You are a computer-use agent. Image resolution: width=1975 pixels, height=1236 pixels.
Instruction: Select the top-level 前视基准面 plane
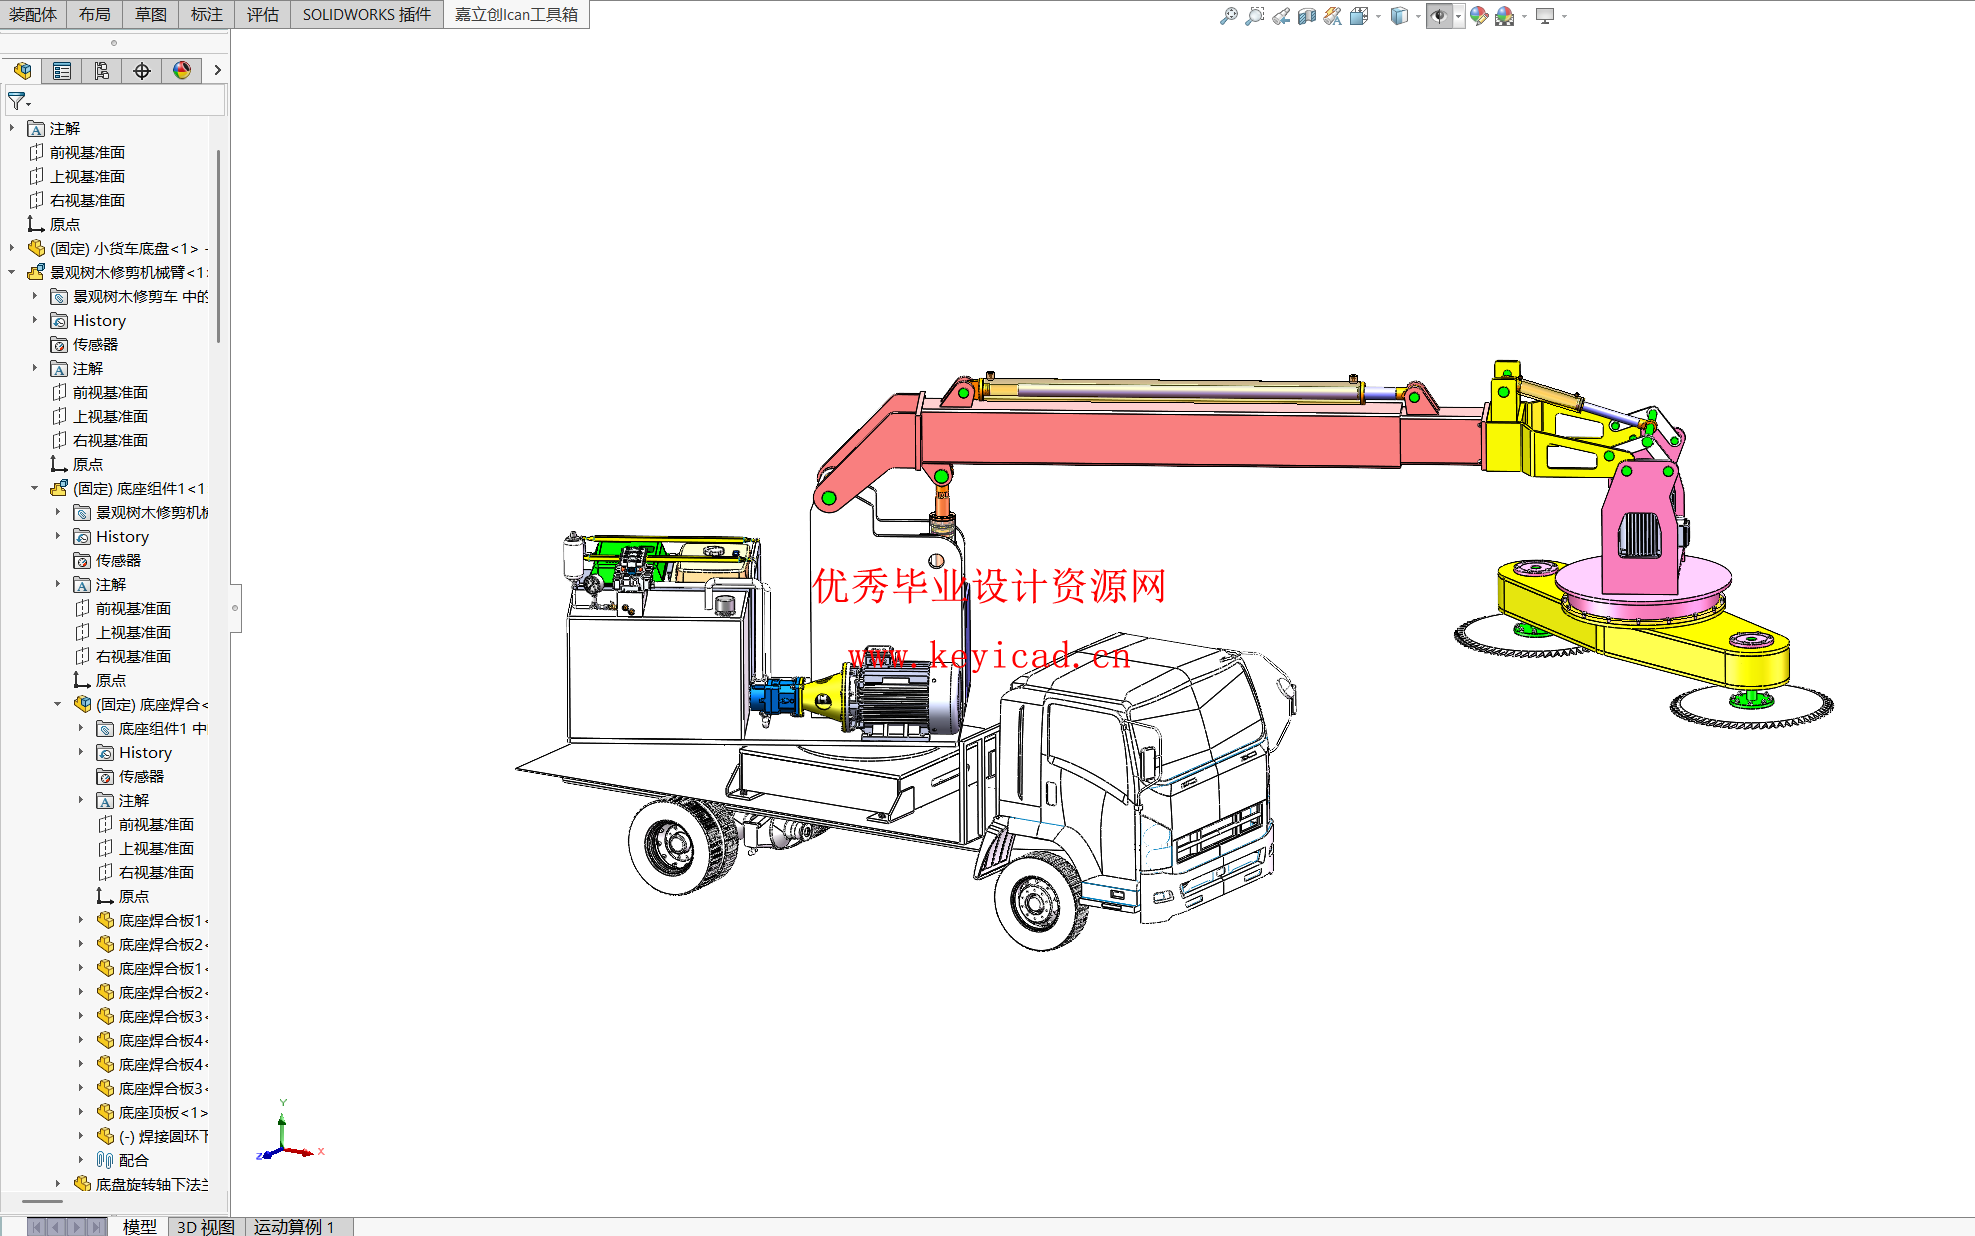pos(87,152)
